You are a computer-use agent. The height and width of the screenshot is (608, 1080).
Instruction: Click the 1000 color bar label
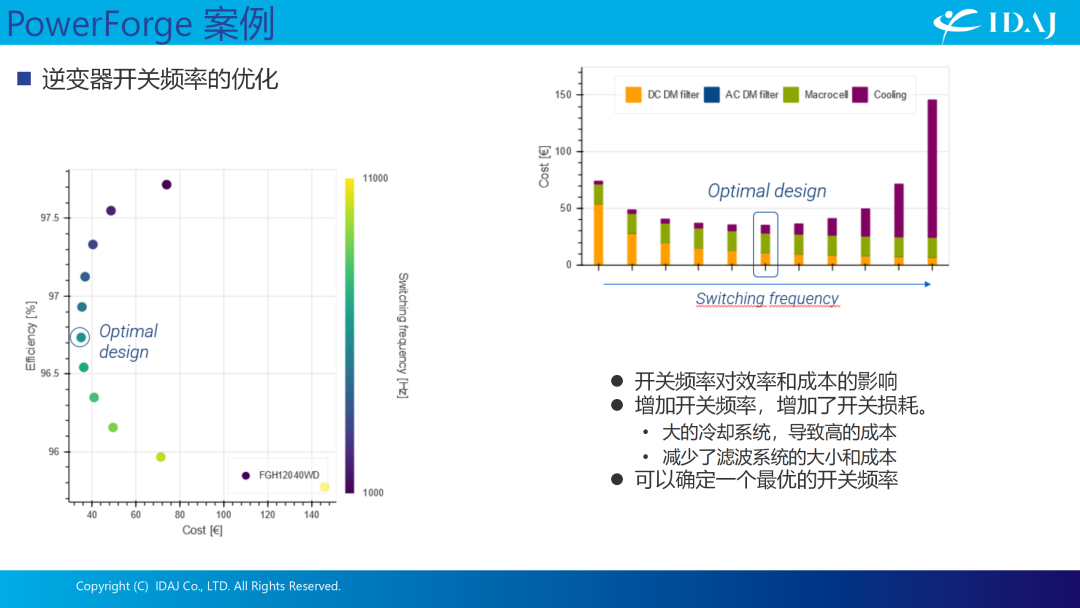click(x=373, y=492)
